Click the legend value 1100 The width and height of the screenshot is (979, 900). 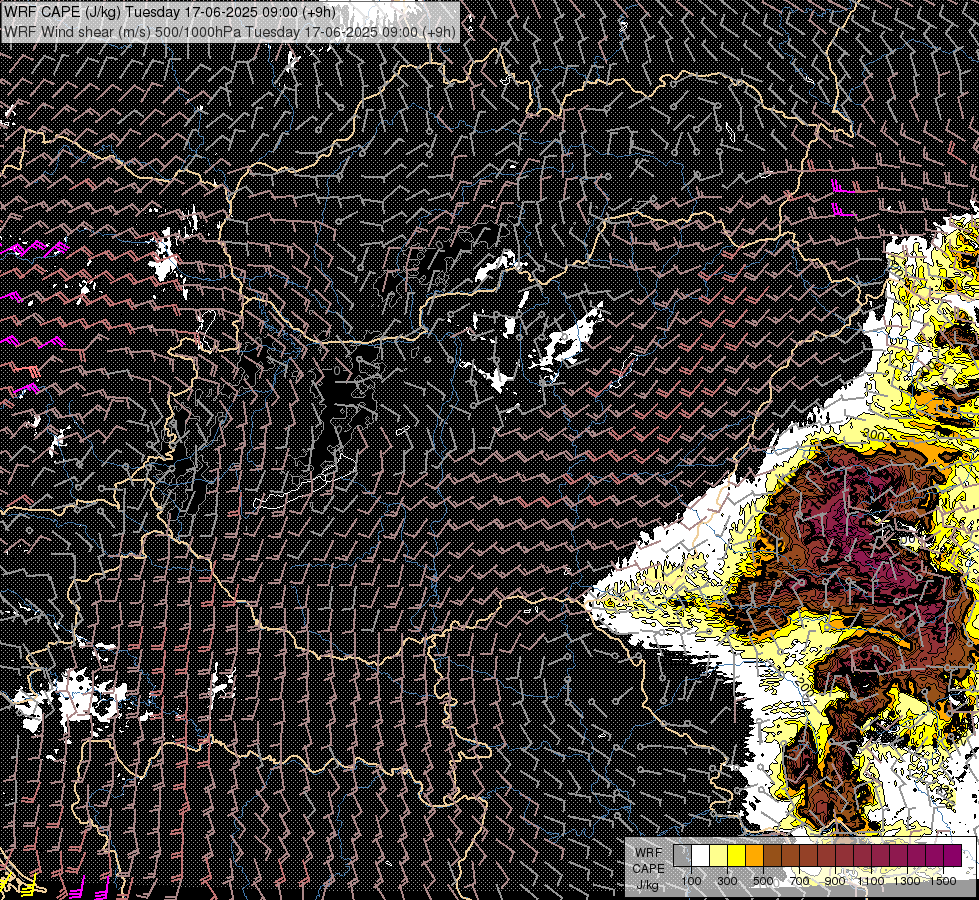[871, 881]
